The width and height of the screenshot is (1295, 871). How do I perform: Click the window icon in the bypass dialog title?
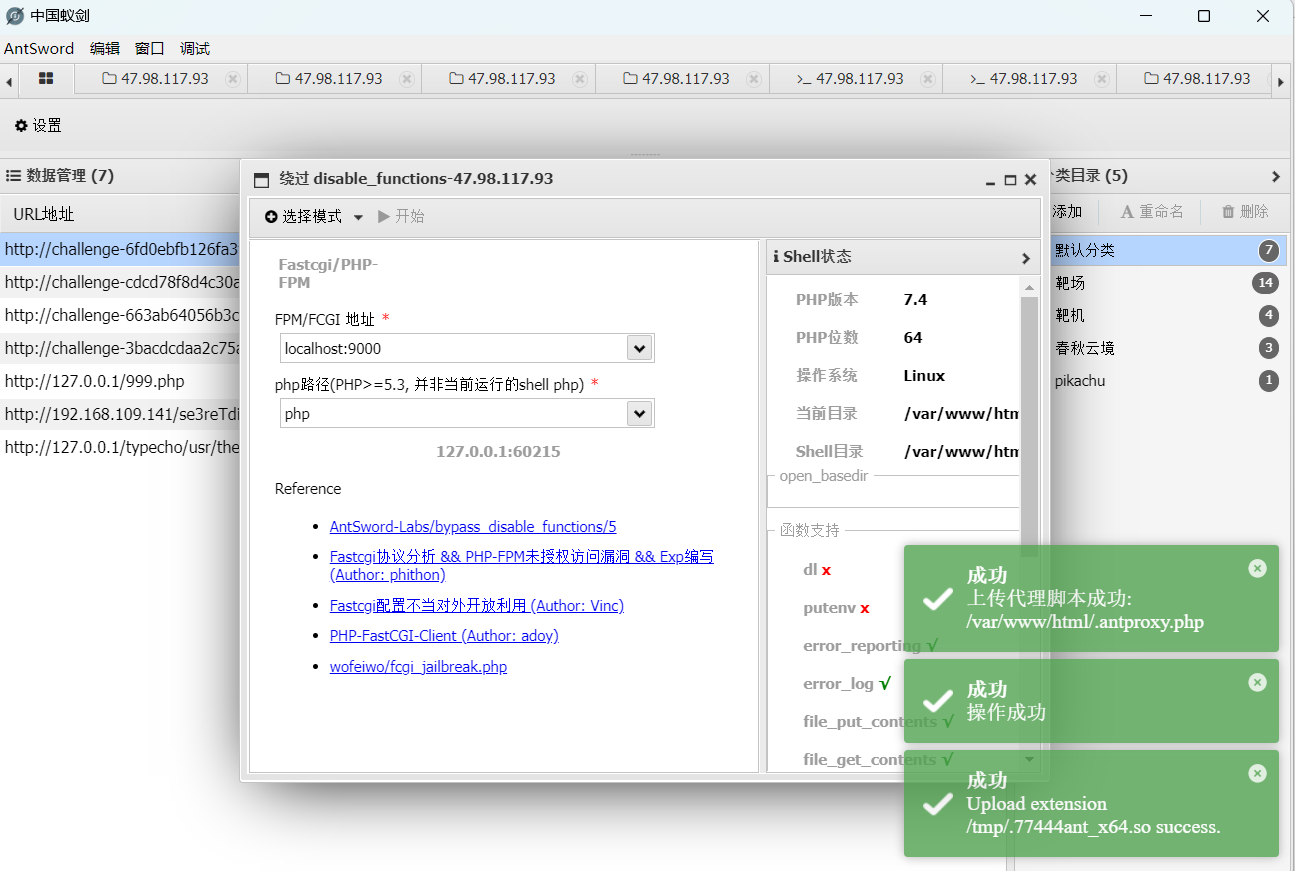pyautogui.click(x=262, y=180)
